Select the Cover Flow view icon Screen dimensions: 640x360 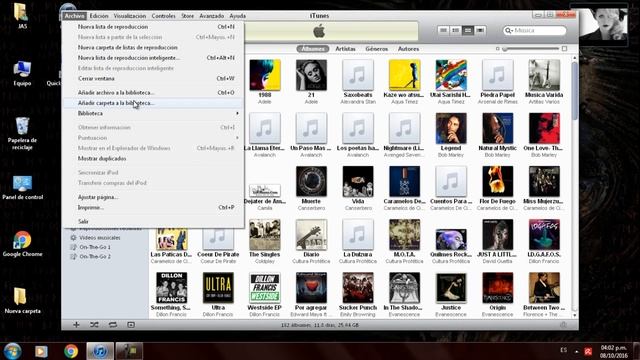pyautogui.click(x=480, y=30)
